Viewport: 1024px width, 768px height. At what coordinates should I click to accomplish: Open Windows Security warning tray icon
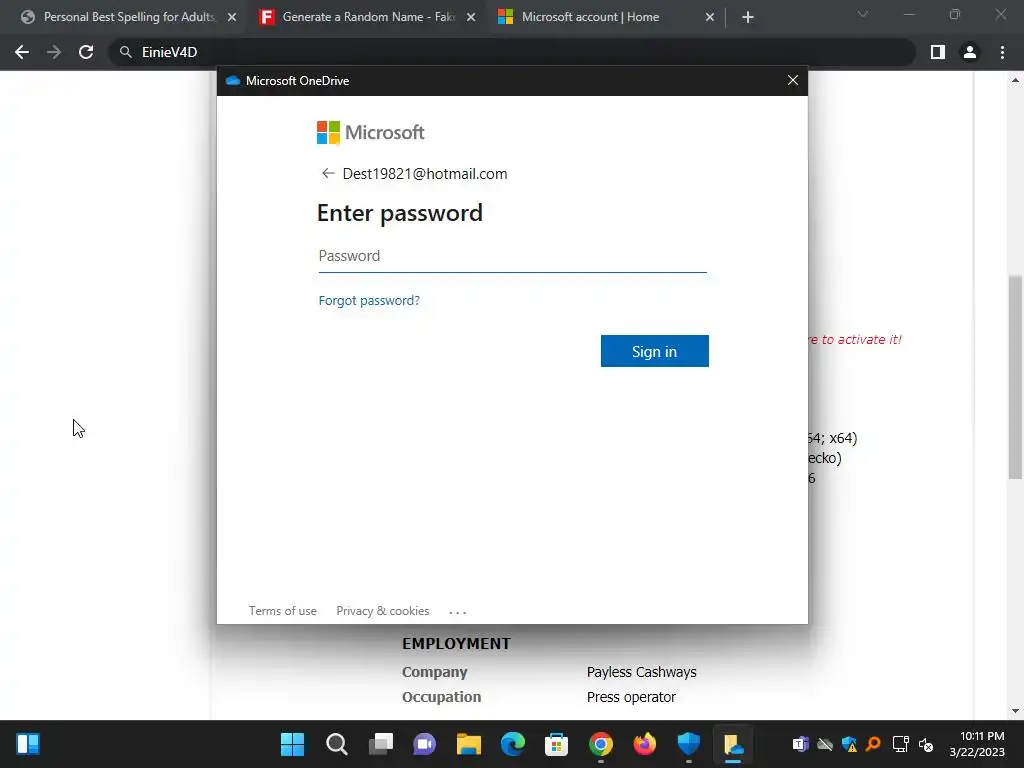click(x=849, y=744)
